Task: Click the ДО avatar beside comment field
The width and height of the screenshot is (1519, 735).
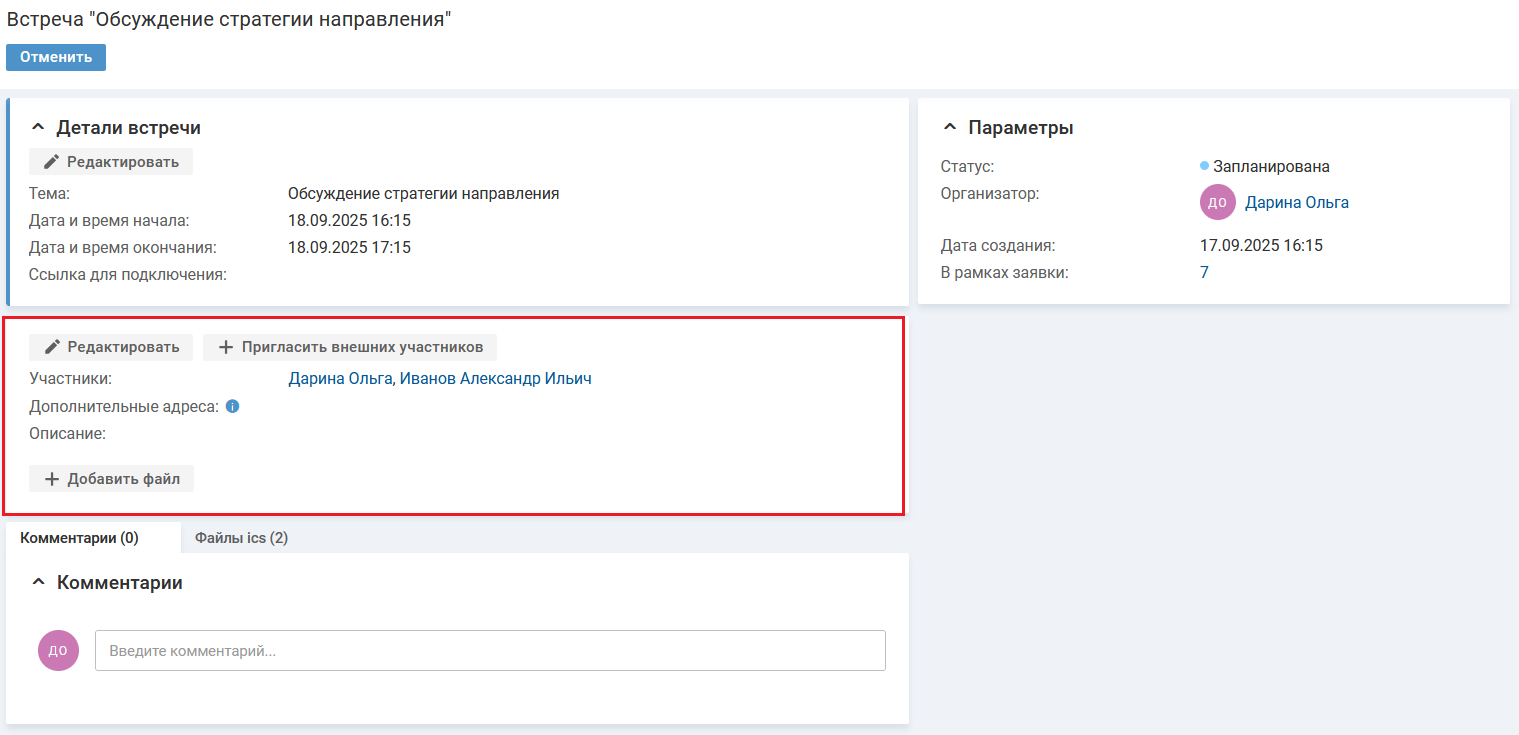Action: [x=58, y=650]
